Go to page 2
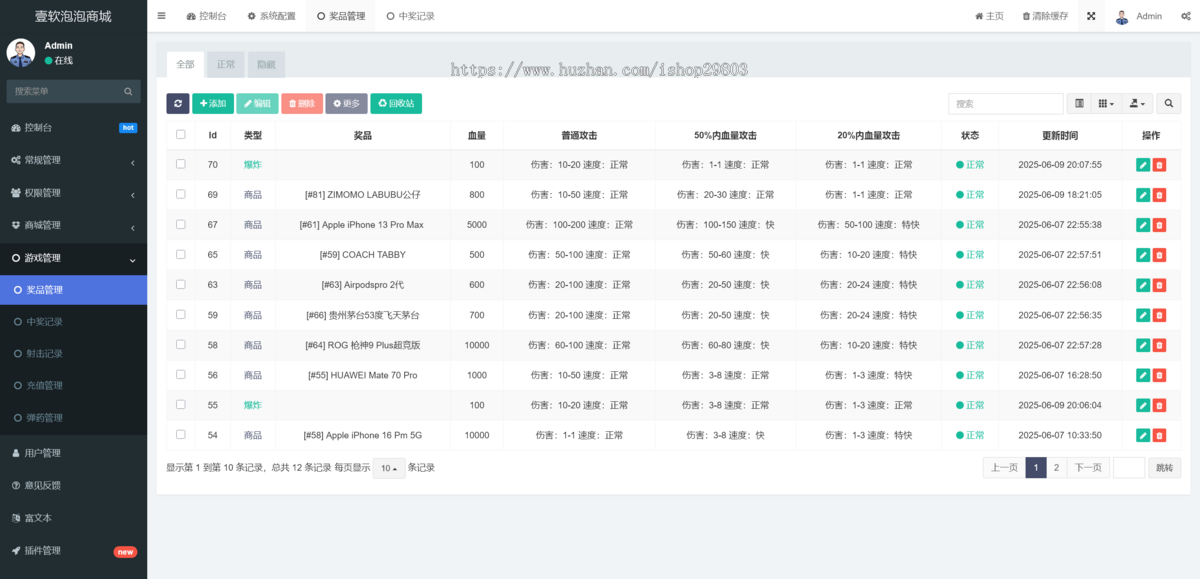This screenshot has height=579, width=1200. 1057,467
